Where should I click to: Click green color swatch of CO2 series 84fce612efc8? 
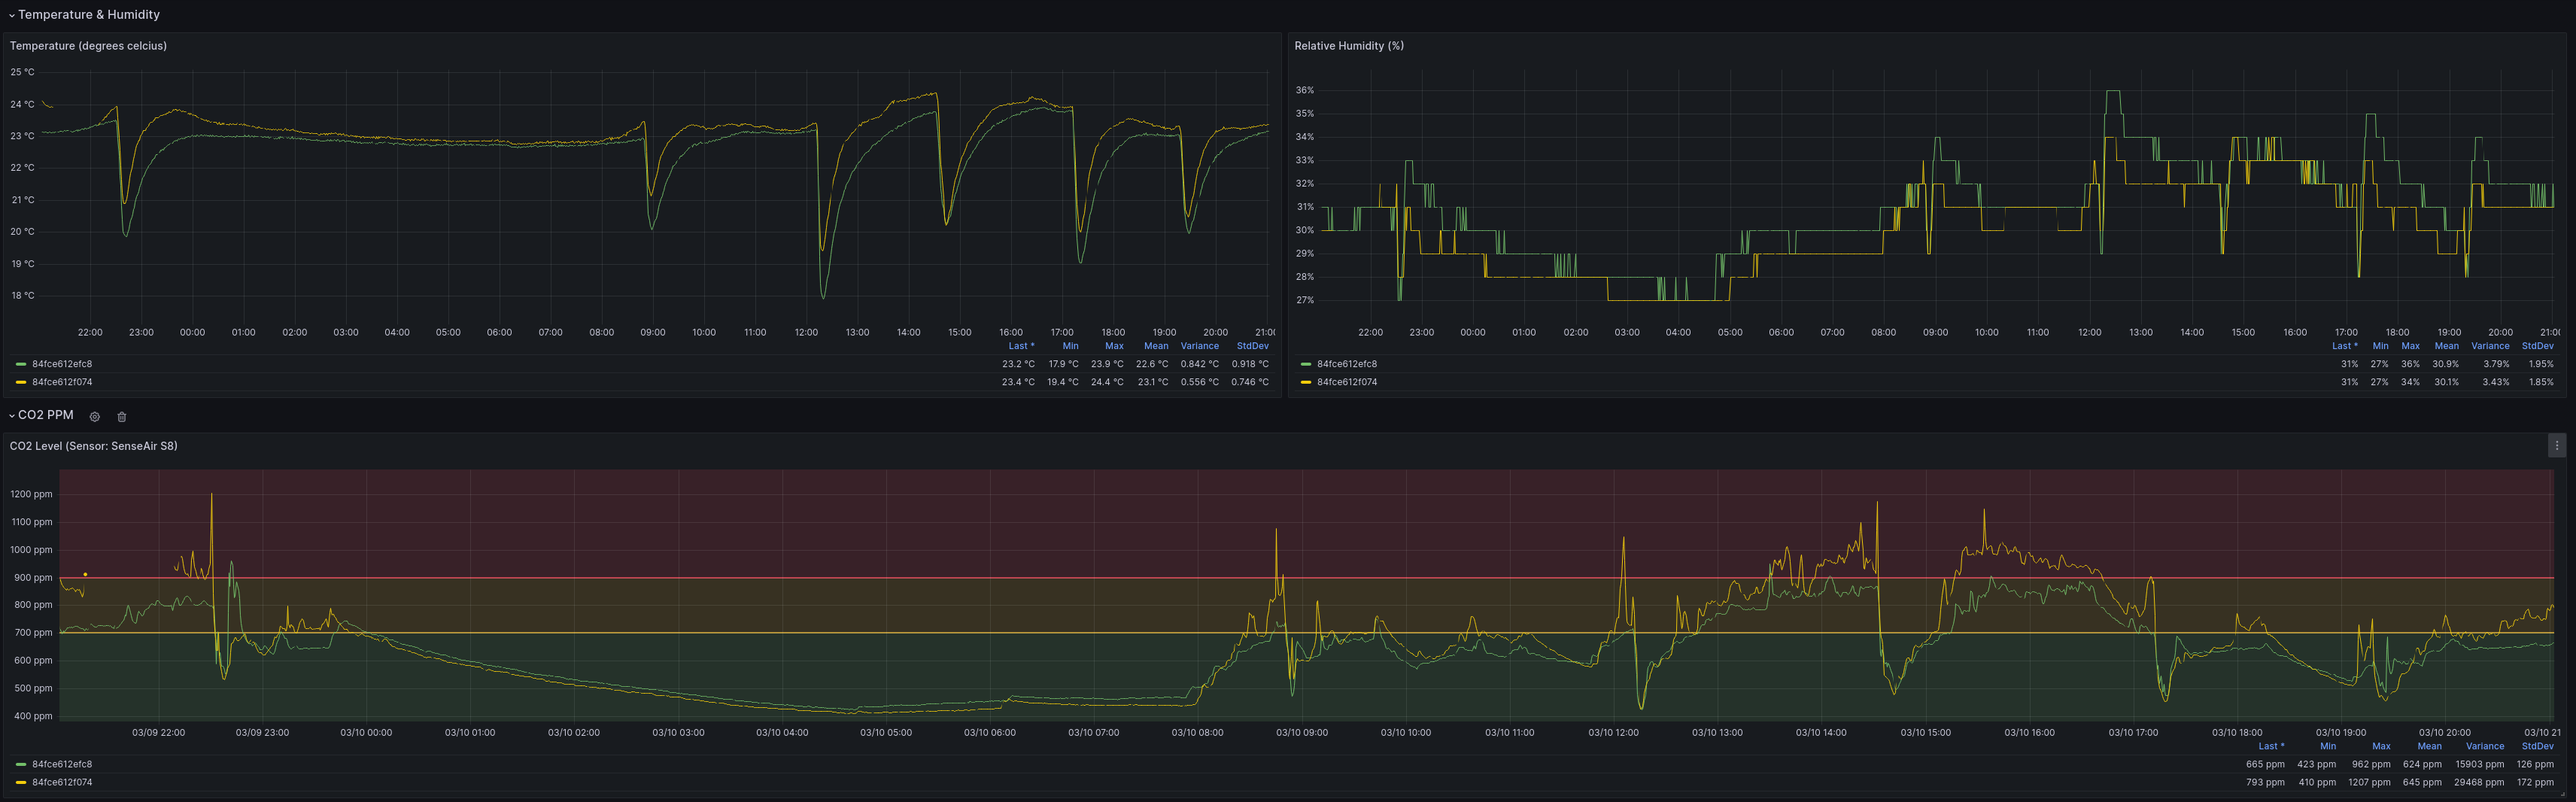21,764
